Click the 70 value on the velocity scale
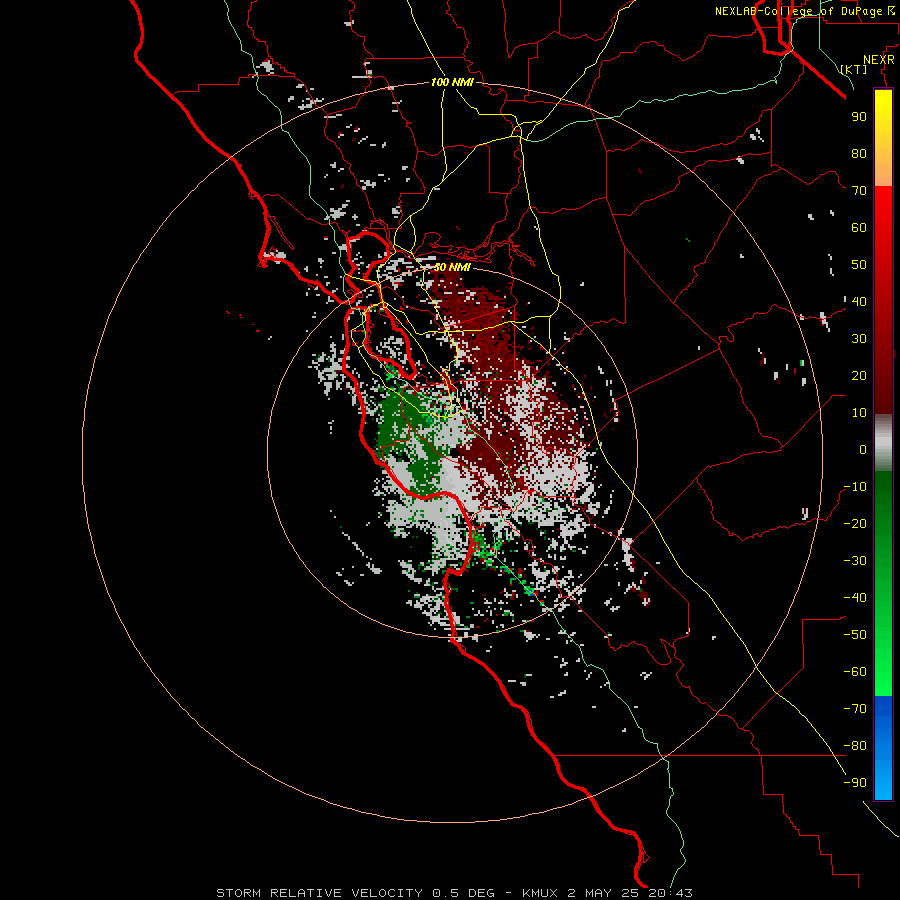900x900 pixels. click(859, 191)
